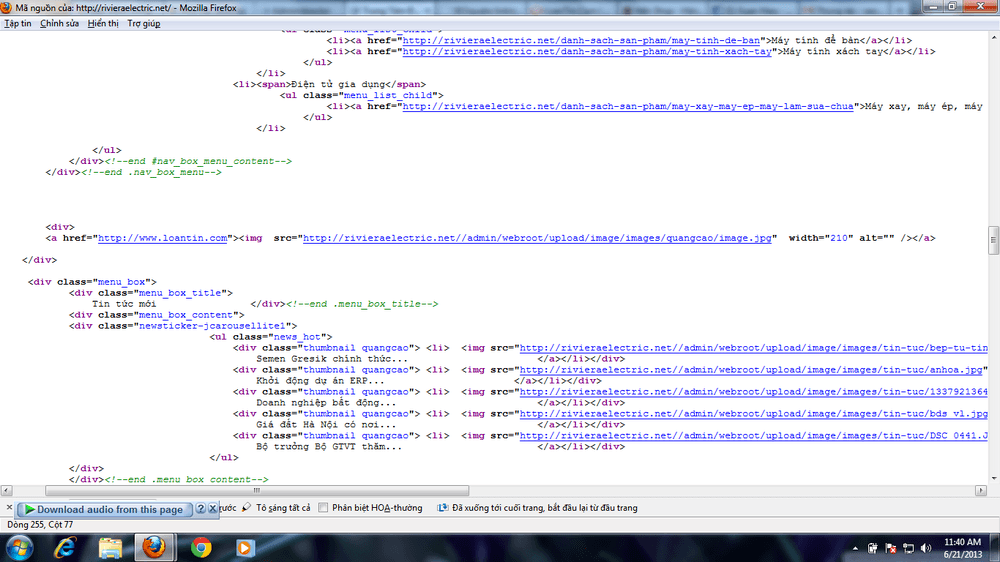Click the Firefox taskbar icon
Viewport: 1000px width, 562px height.
pyautogui.click(x=154, y=548)
